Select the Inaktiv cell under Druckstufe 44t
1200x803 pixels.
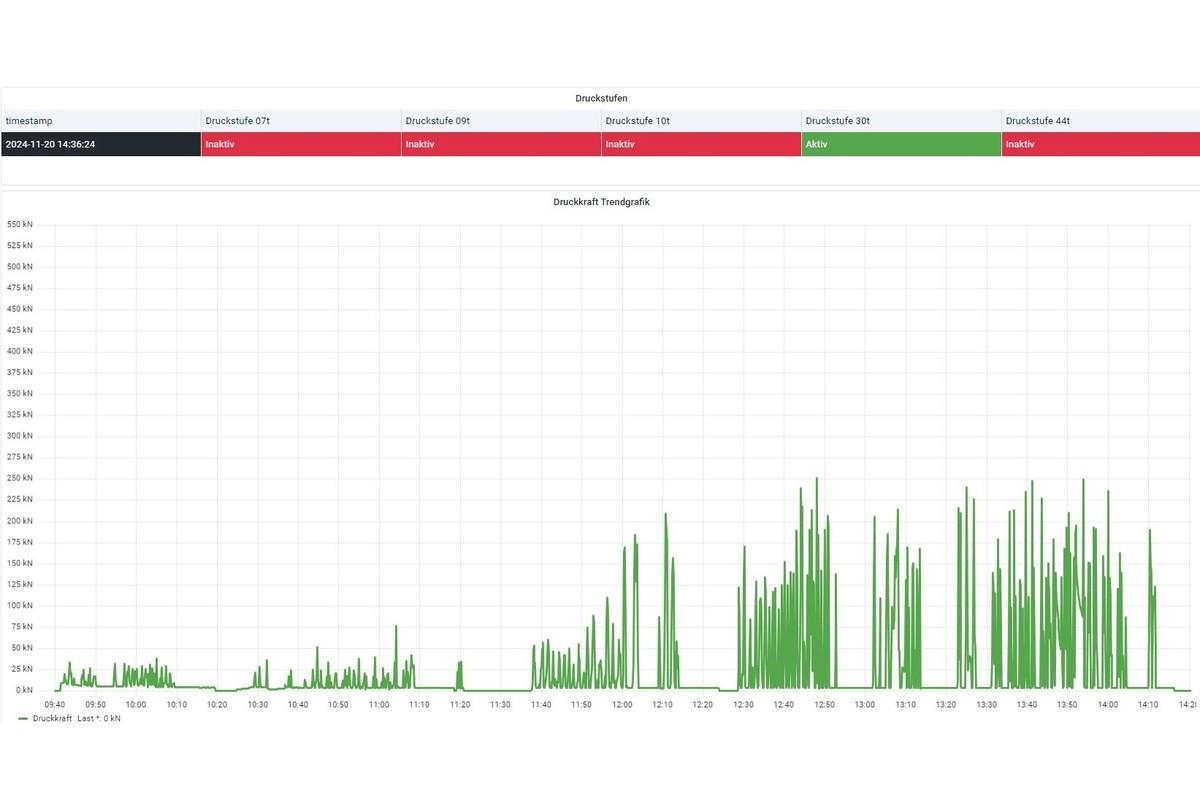[1100, 144]
